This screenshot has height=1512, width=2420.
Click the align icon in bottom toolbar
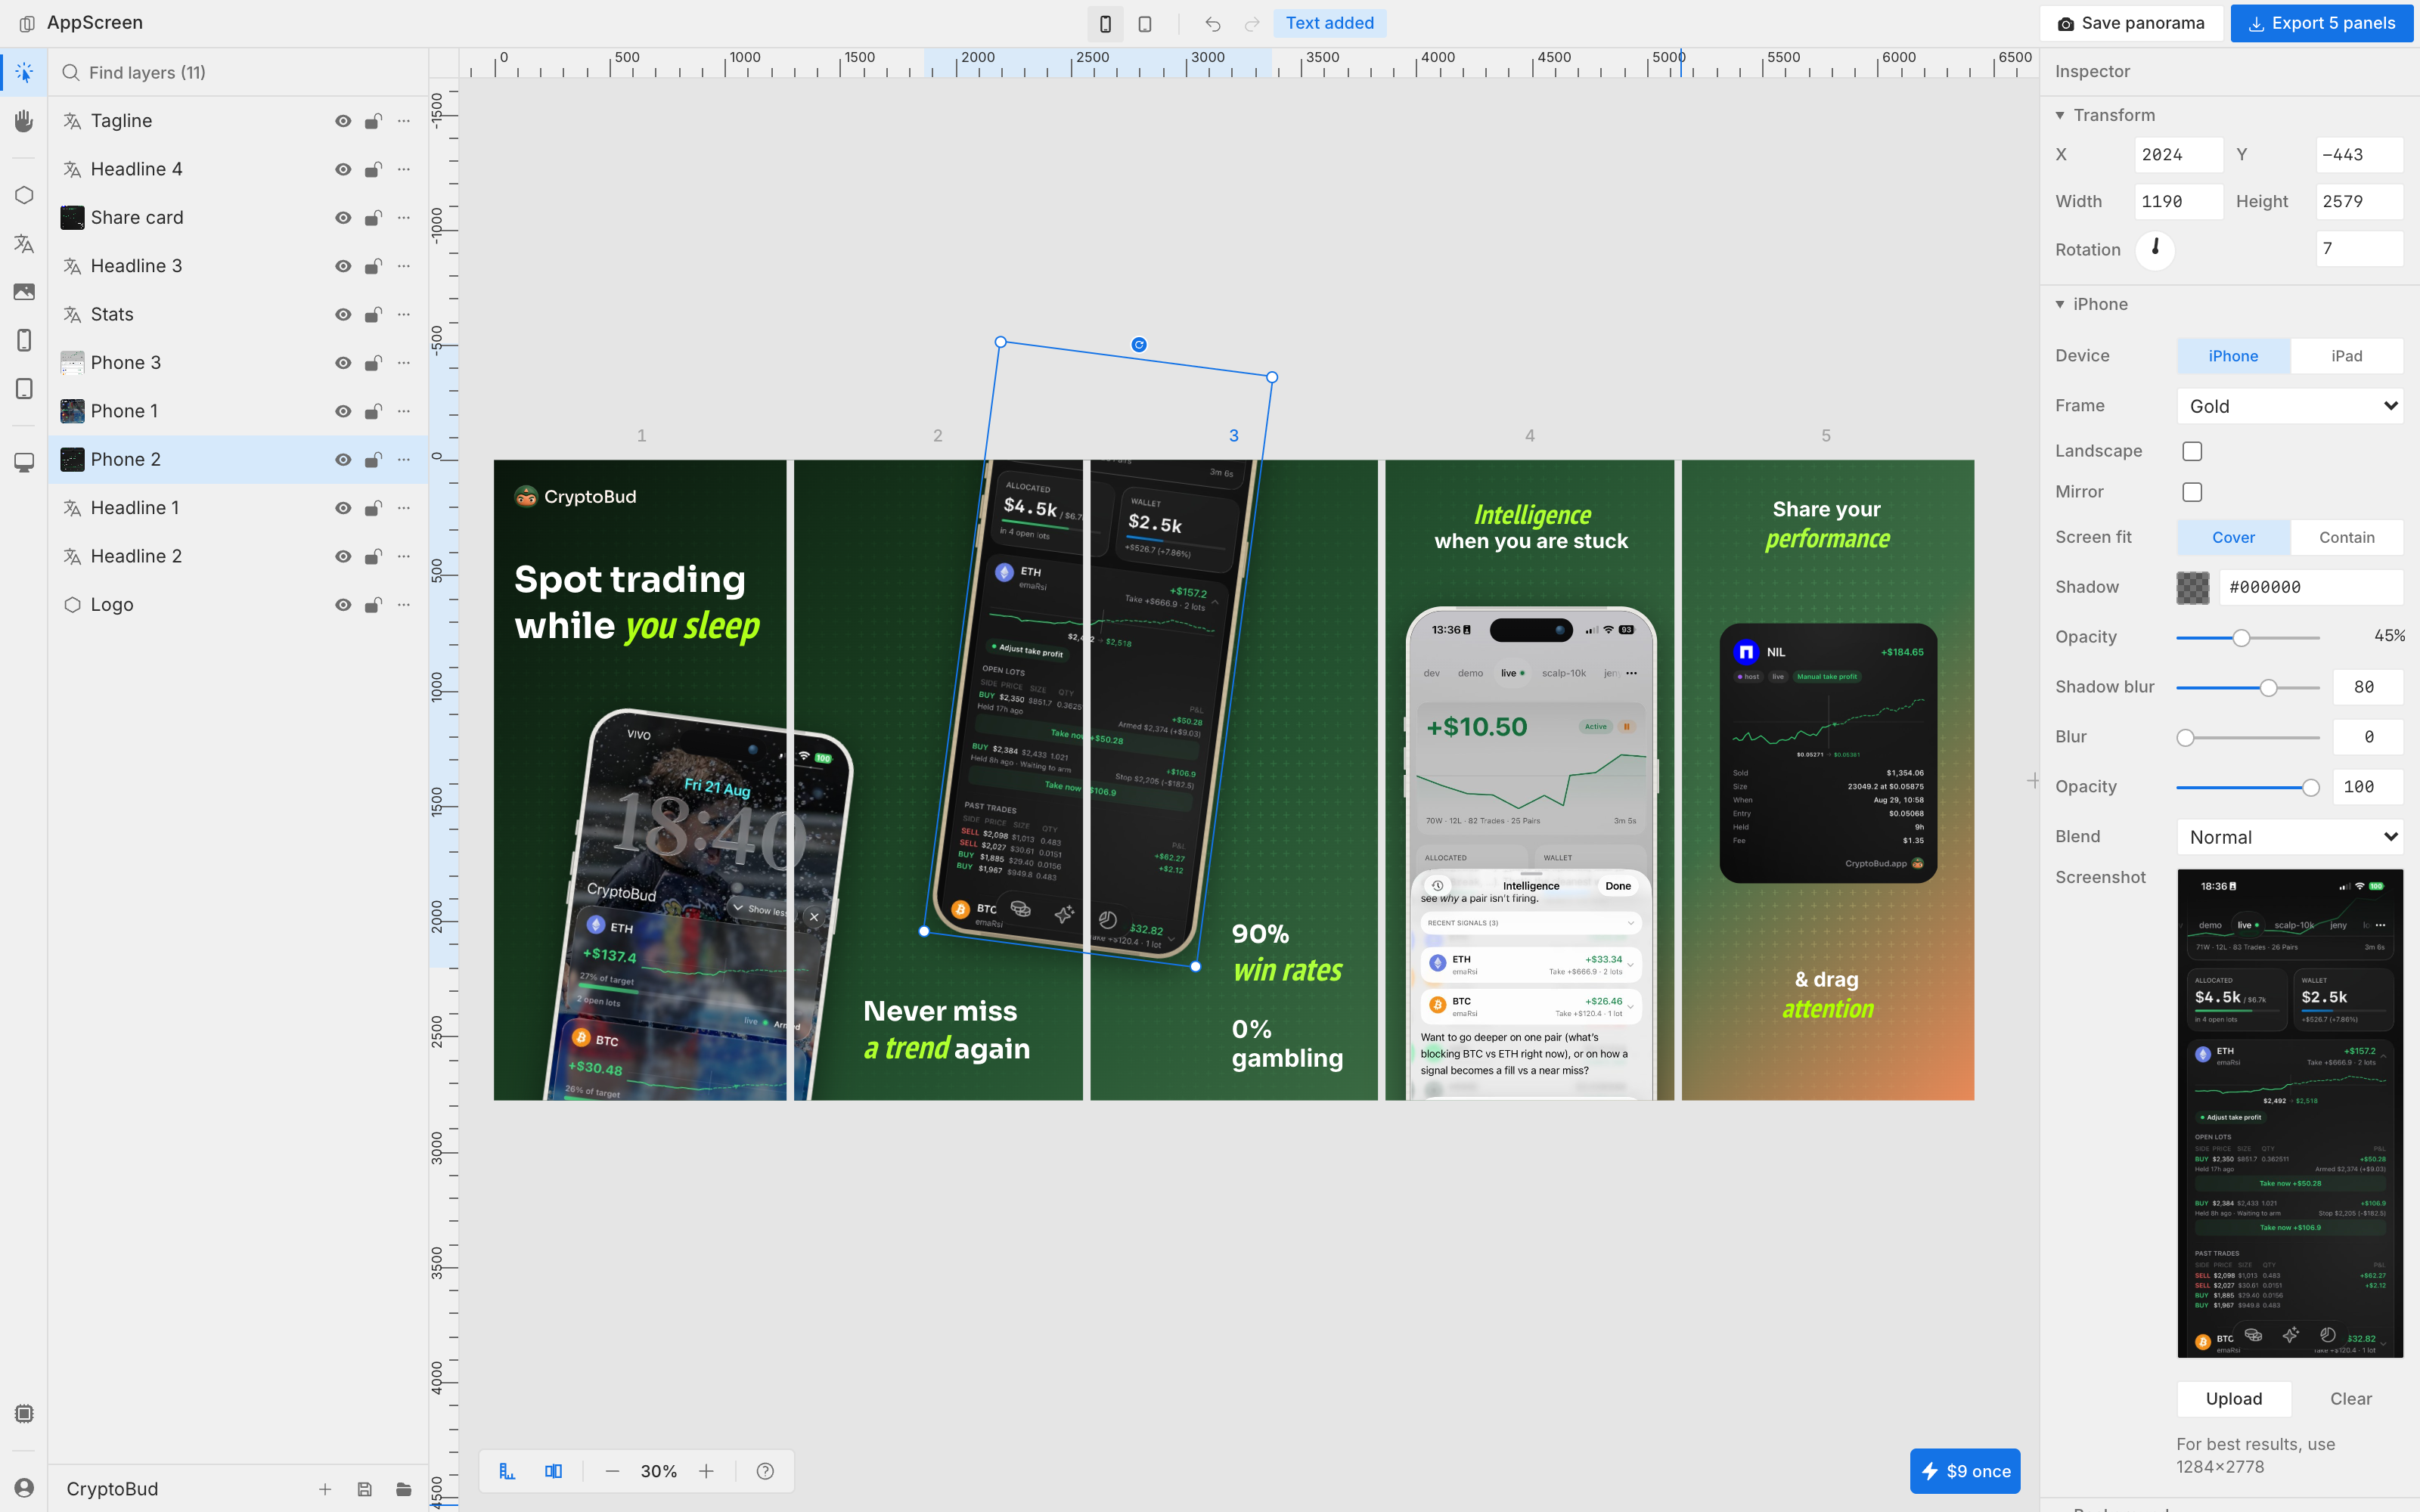coord(507,1471)
